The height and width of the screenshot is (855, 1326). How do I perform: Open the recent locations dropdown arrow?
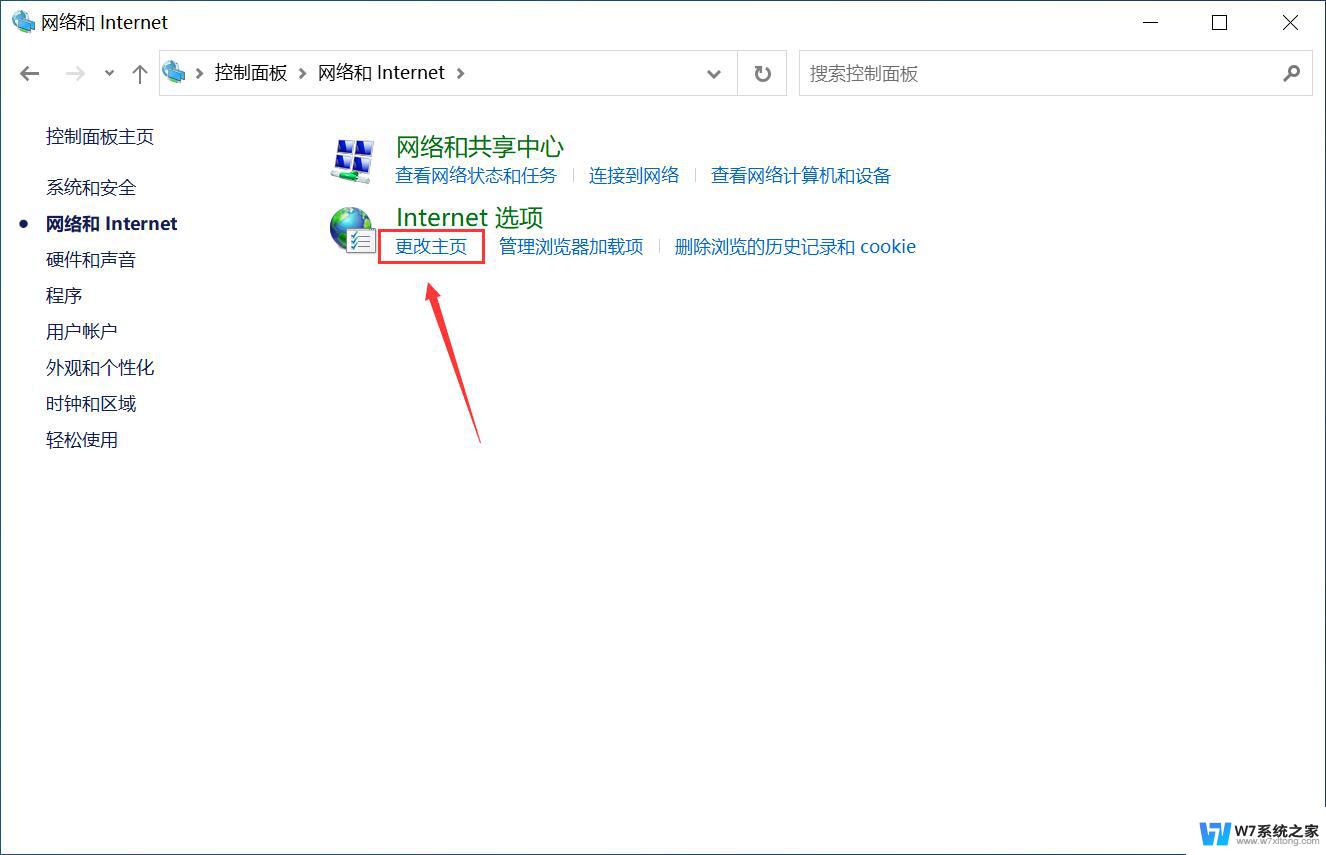(109, 73)
